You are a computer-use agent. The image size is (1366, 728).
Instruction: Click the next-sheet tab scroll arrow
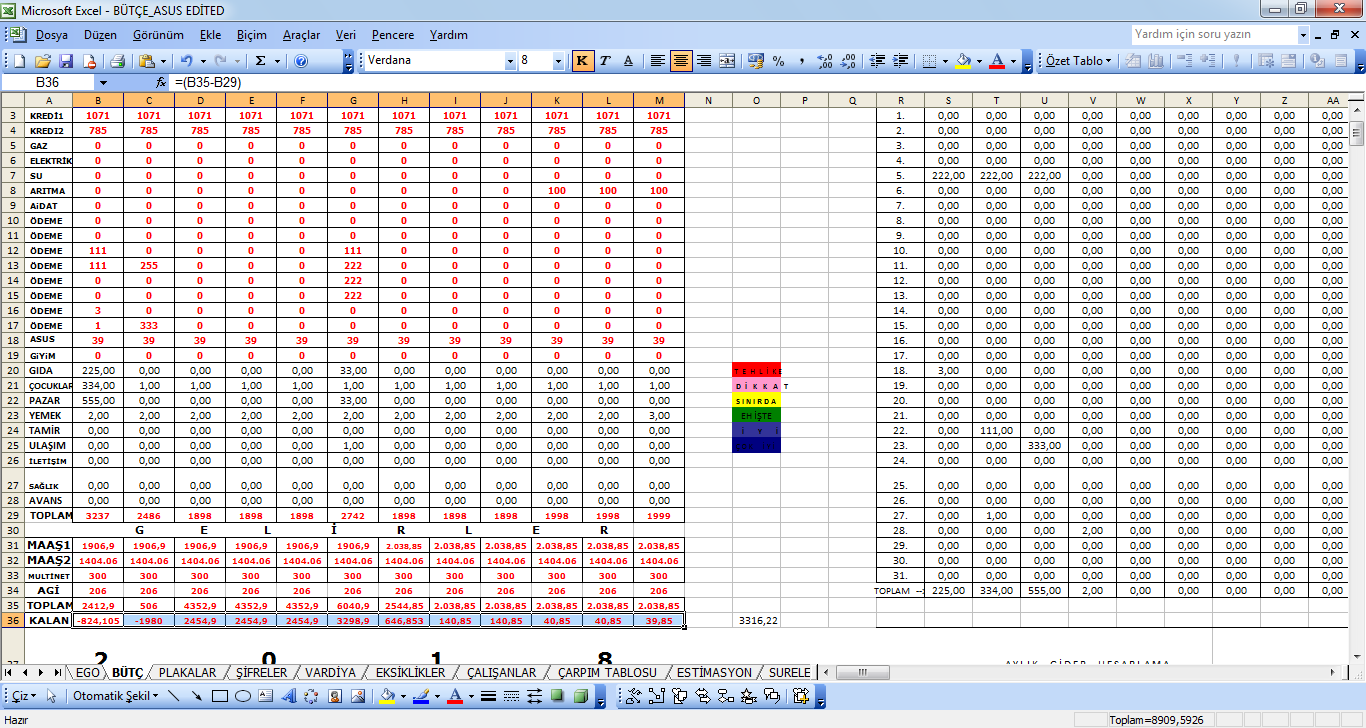[x=41, y=672]
